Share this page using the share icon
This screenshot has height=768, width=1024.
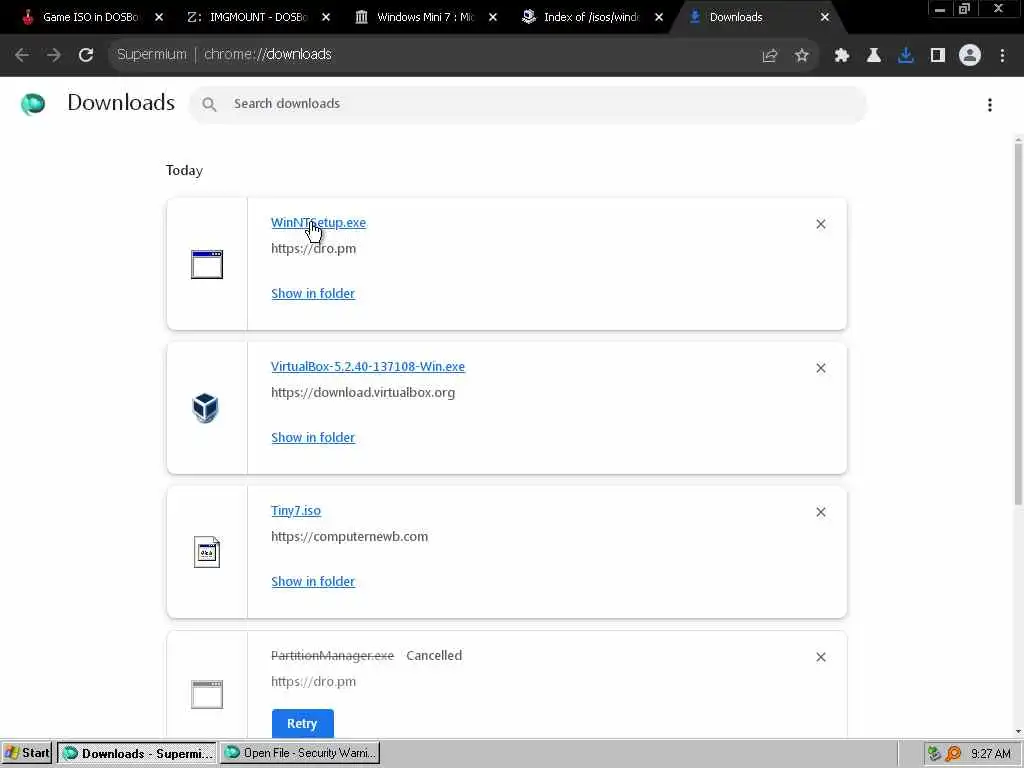[x=770, y=56]
